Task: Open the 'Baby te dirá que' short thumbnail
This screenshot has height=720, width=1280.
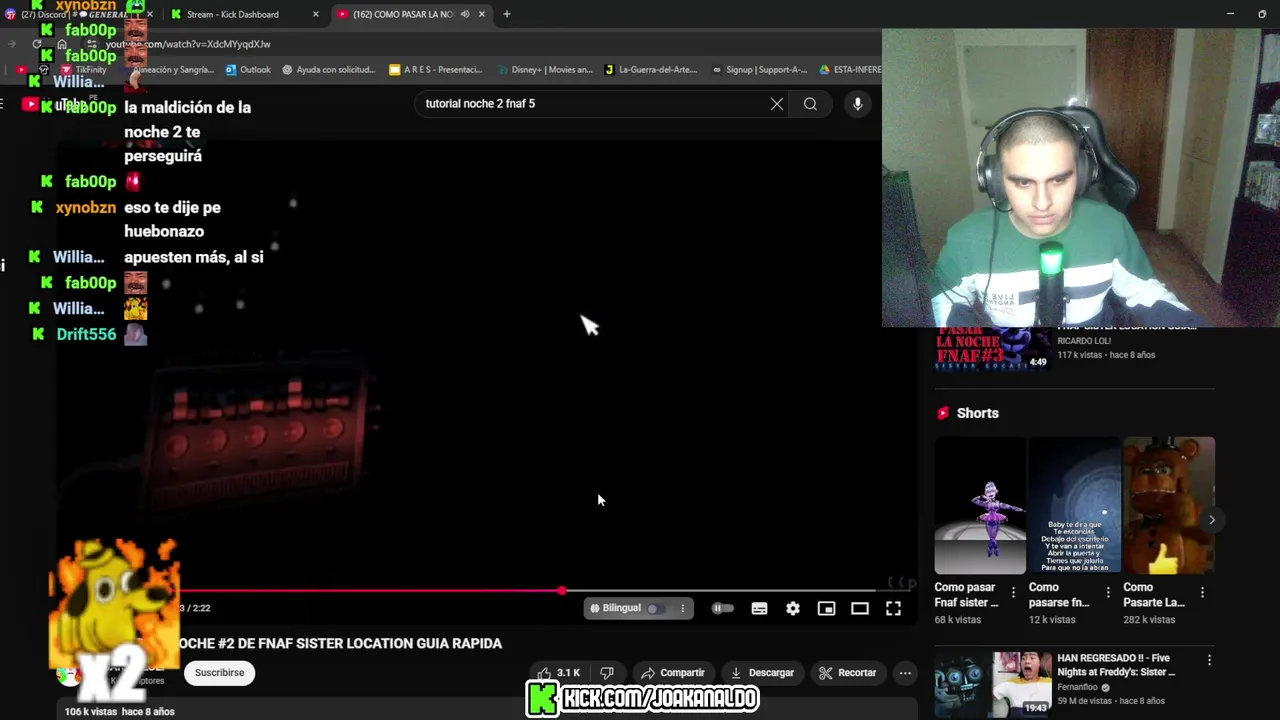Action: tap(1075, 505)
